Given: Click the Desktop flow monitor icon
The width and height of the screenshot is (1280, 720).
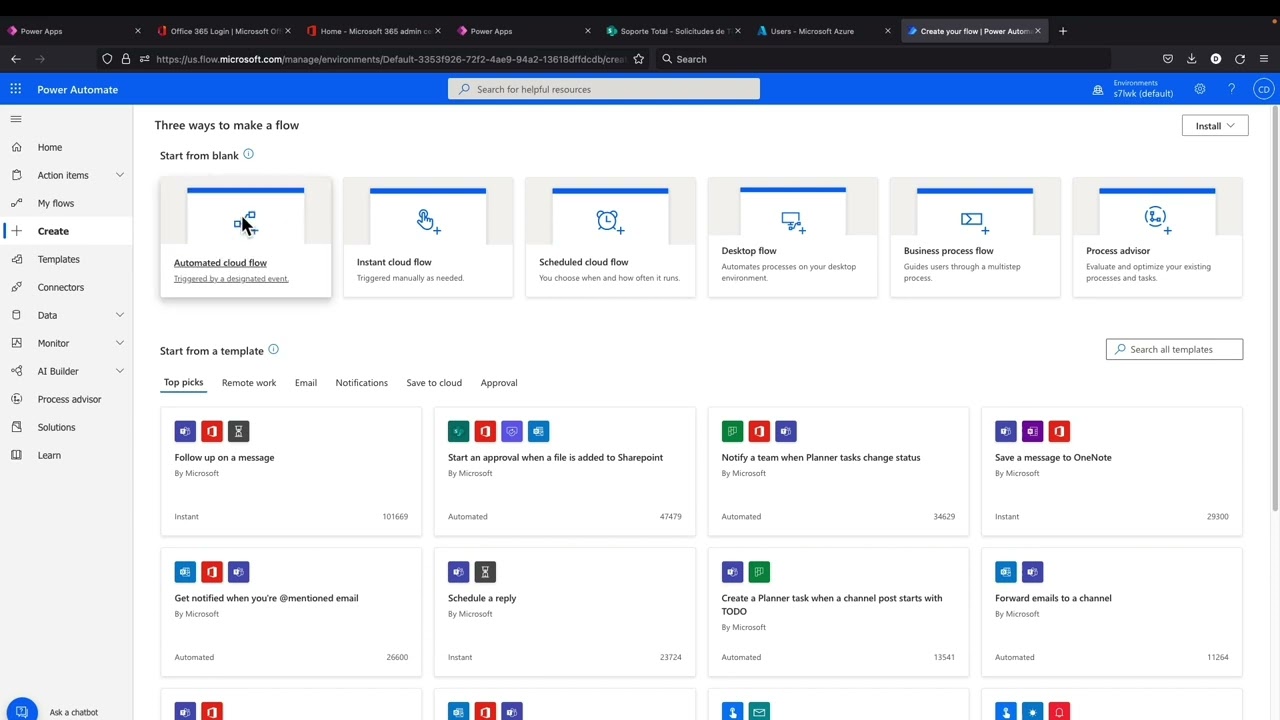Looking at the screenshot, I should (793, 220).
